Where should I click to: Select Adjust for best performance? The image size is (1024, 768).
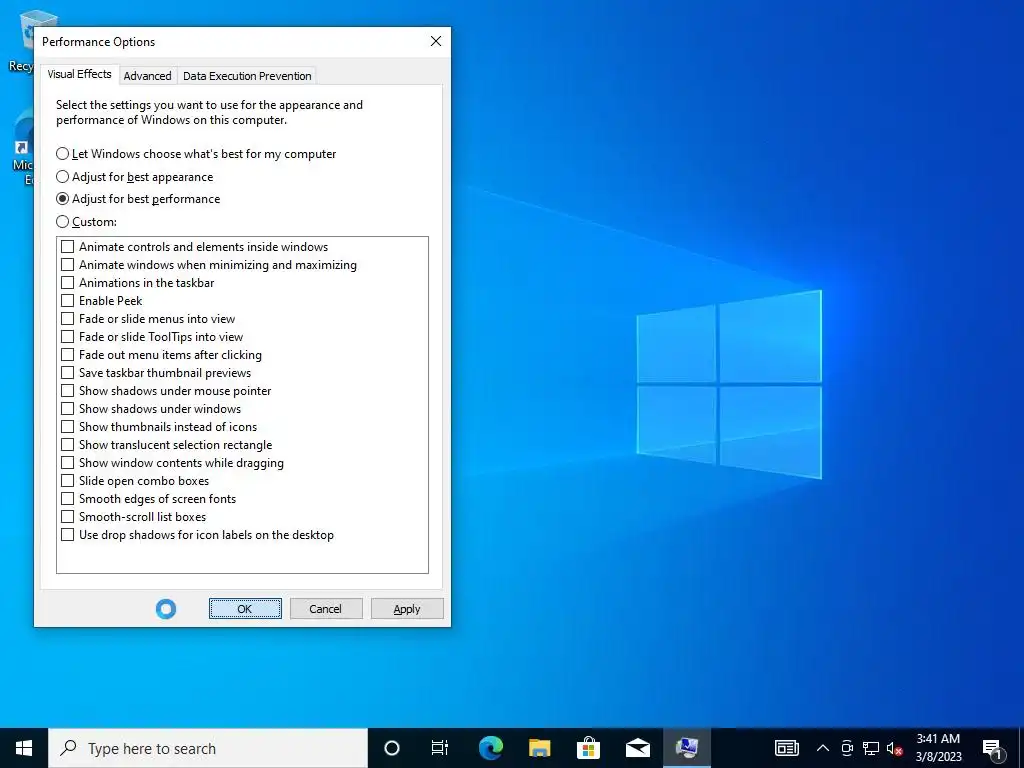click(x=138, y=199)
